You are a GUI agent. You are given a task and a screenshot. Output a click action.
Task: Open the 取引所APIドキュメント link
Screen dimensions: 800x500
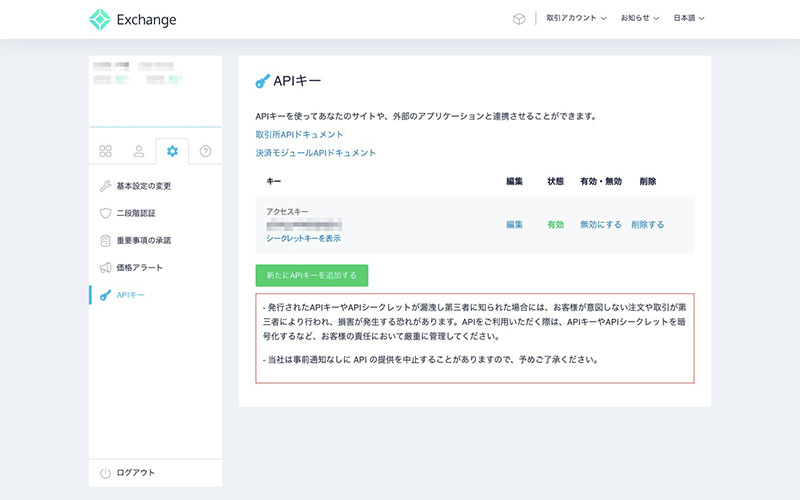299,134
